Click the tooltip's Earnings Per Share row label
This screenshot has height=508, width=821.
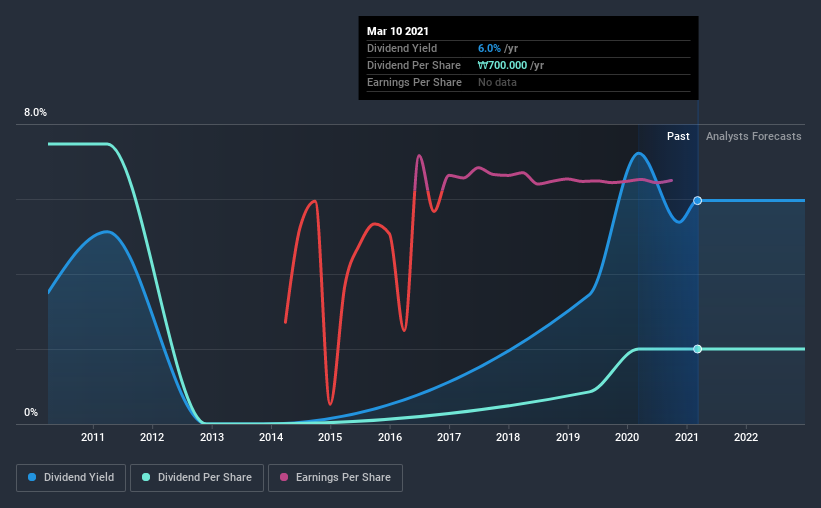[414, 82]
